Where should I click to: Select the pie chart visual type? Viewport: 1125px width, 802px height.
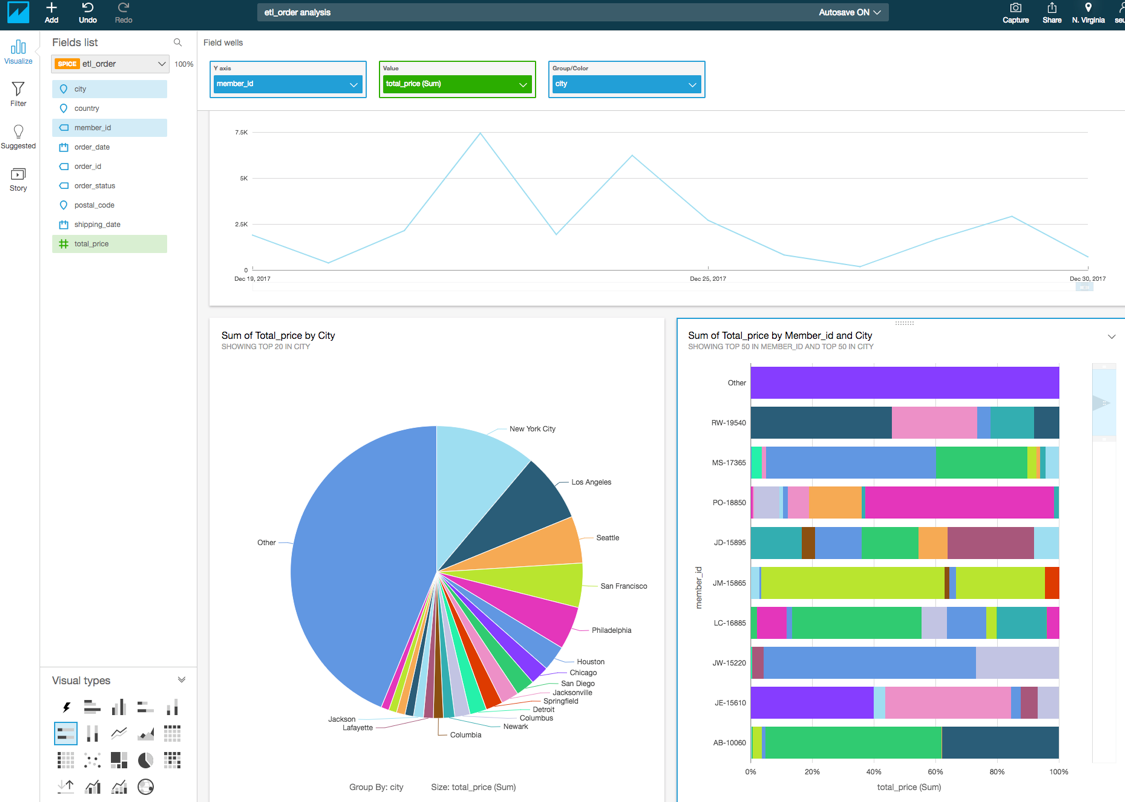pyautogui.click(x=146, y=760)
